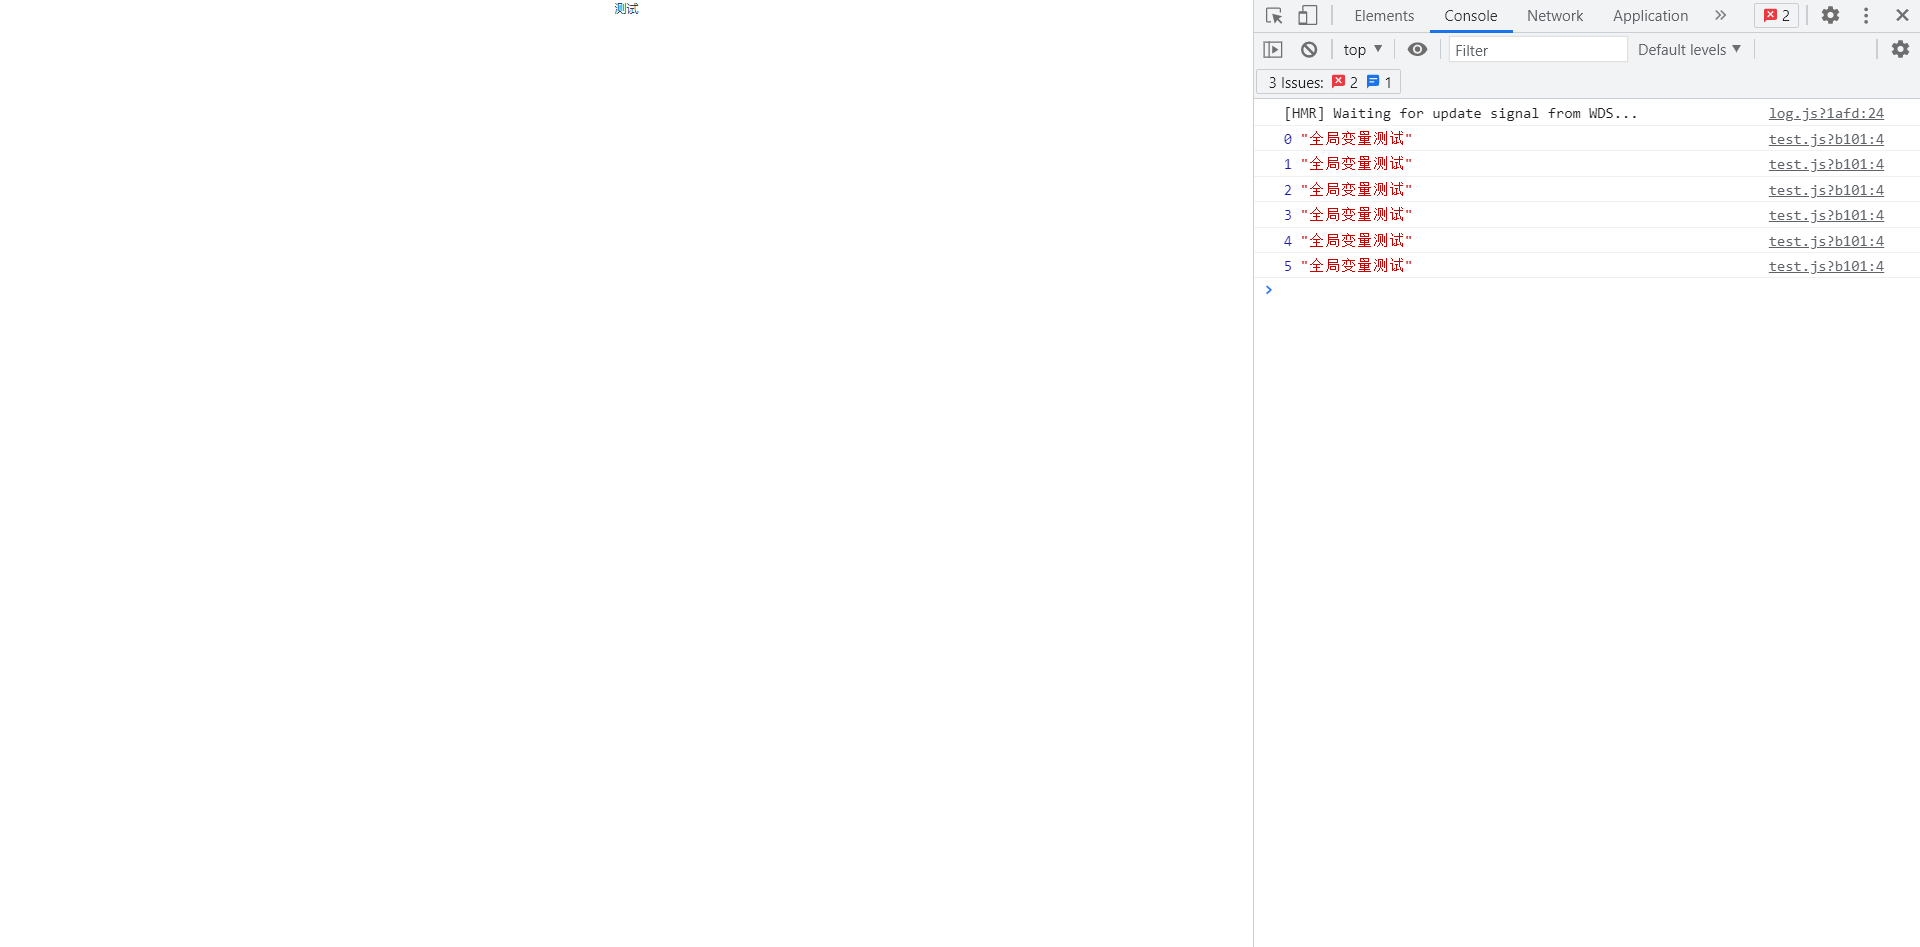Activate the inspect element picker icon
Image resolution: width=1920 pixels, height=947 pixels.
1274,16
